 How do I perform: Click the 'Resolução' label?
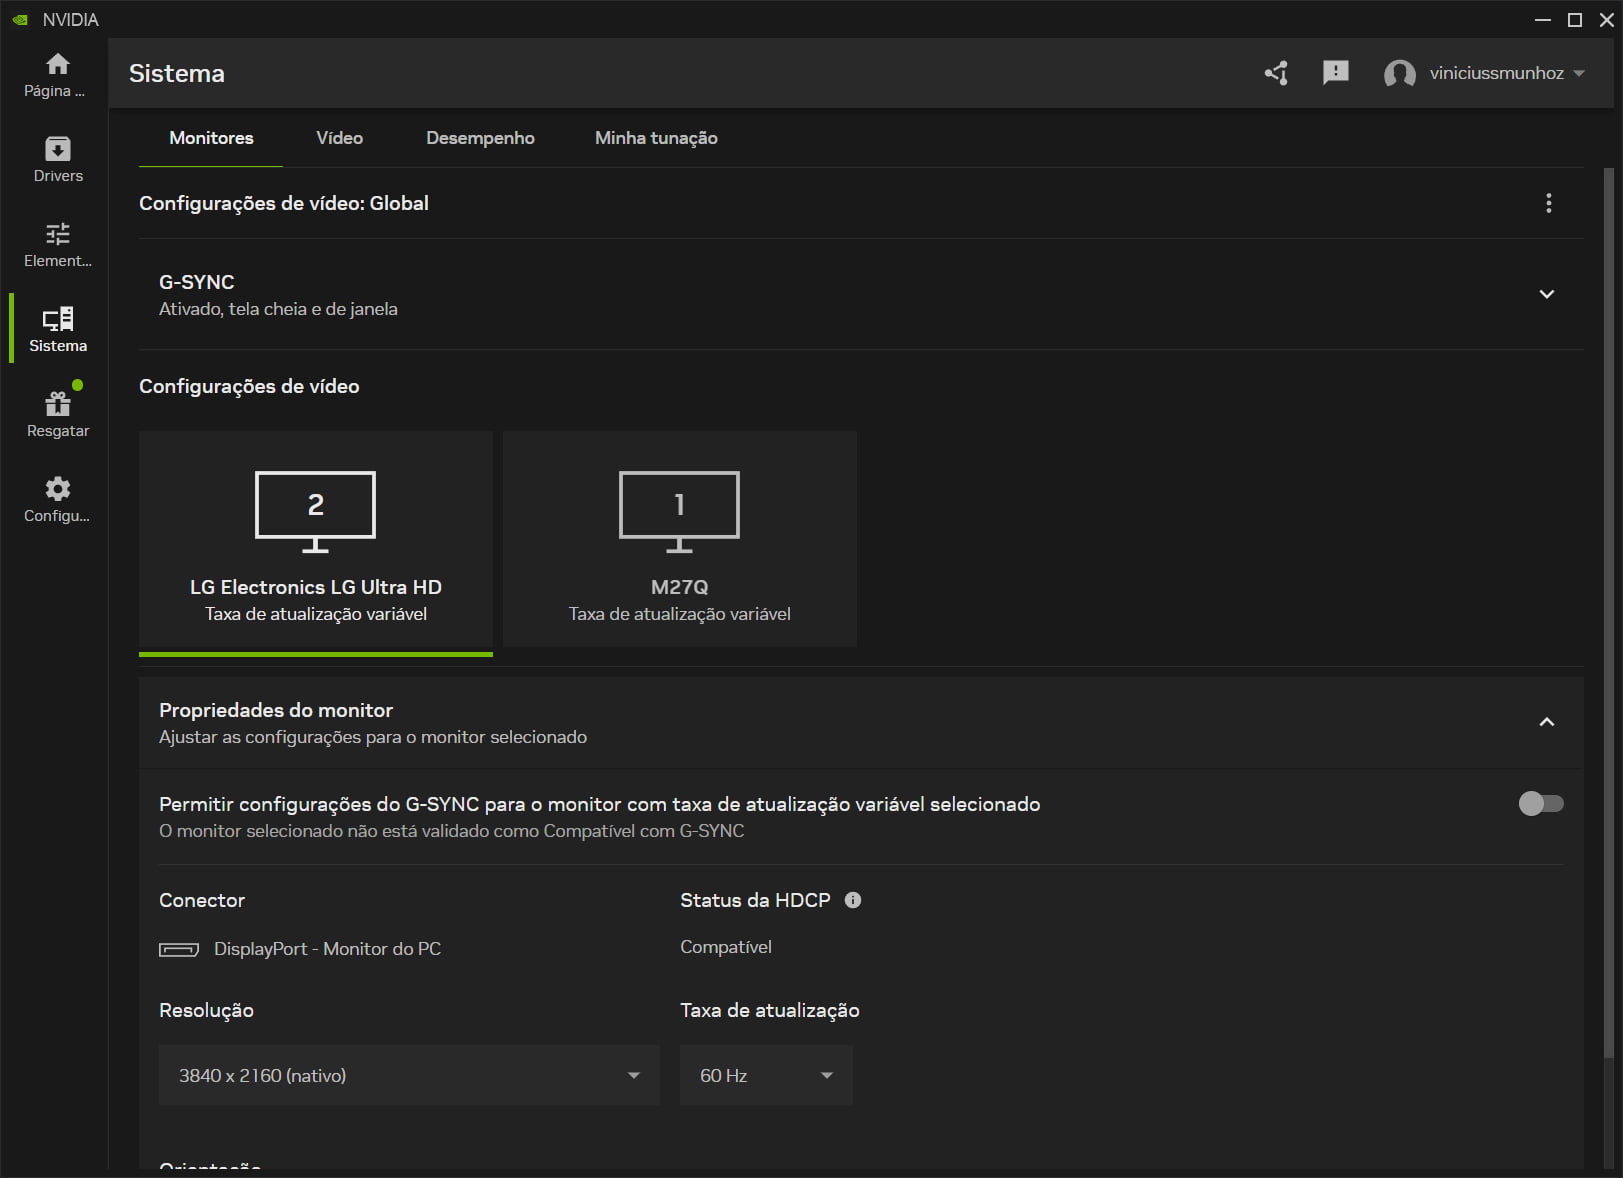pyautogui.click(x=206, y=1010)
